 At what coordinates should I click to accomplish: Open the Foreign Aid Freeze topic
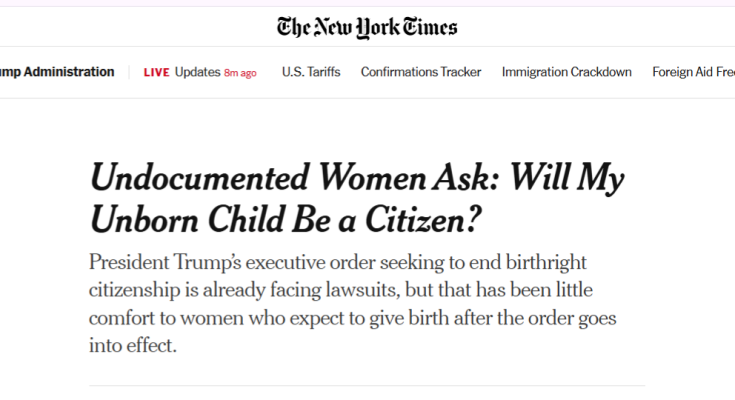(693, 72)
